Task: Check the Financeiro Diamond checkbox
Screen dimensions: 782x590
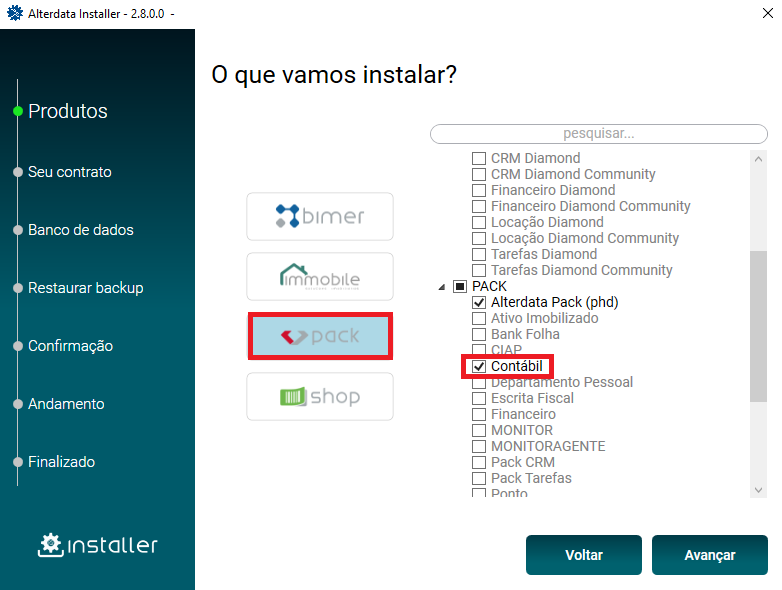Action: (479, 191)
